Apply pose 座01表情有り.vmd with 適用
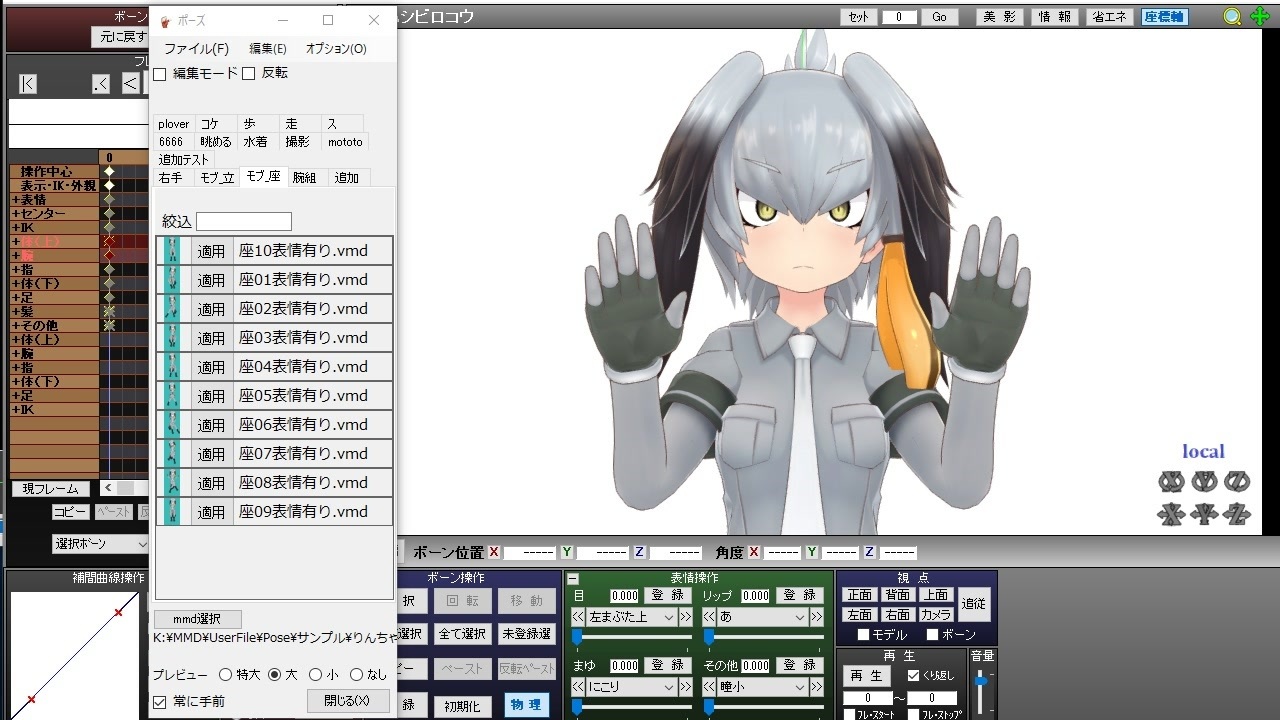Screen dimensions: 1280x720 (211, 280)
